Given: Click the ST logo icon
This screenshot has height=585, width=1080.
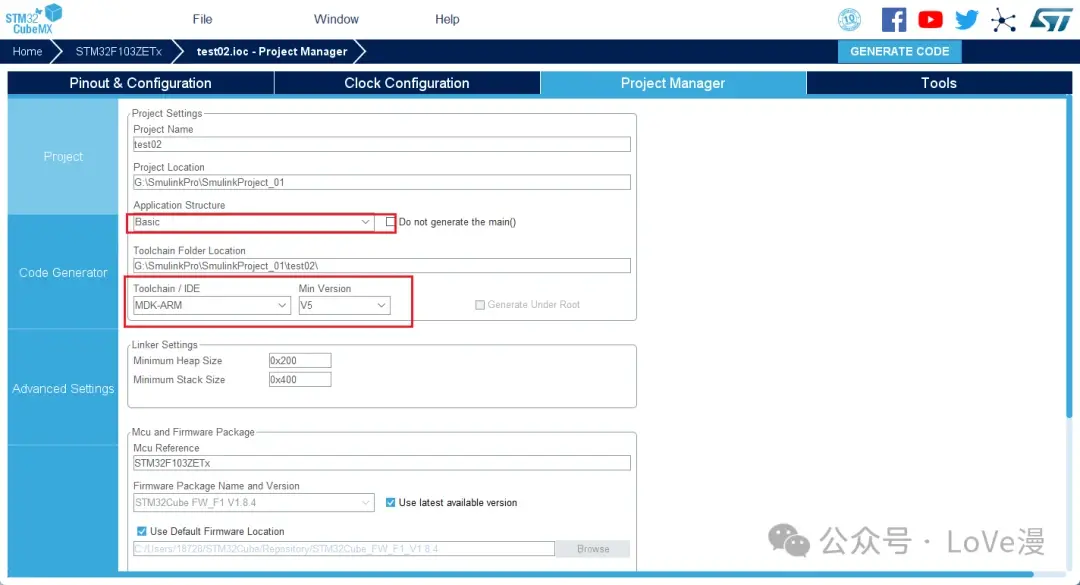Looking at the screenshot, I should click(x=1050, y=19).
